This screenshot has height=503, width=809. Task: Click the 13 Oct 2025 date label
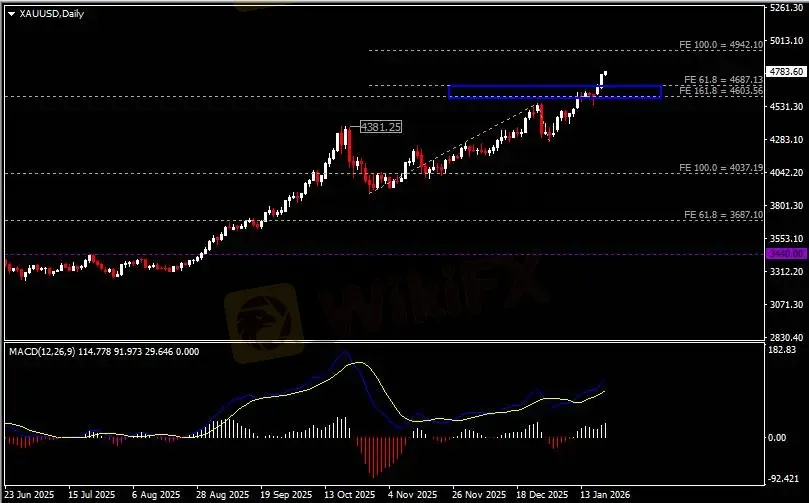tap(350, 495)
